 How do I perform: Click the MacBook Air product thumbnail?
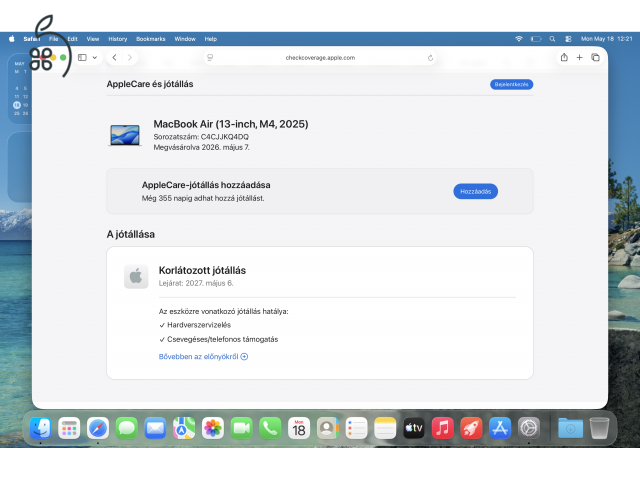[x=125, y=135]
